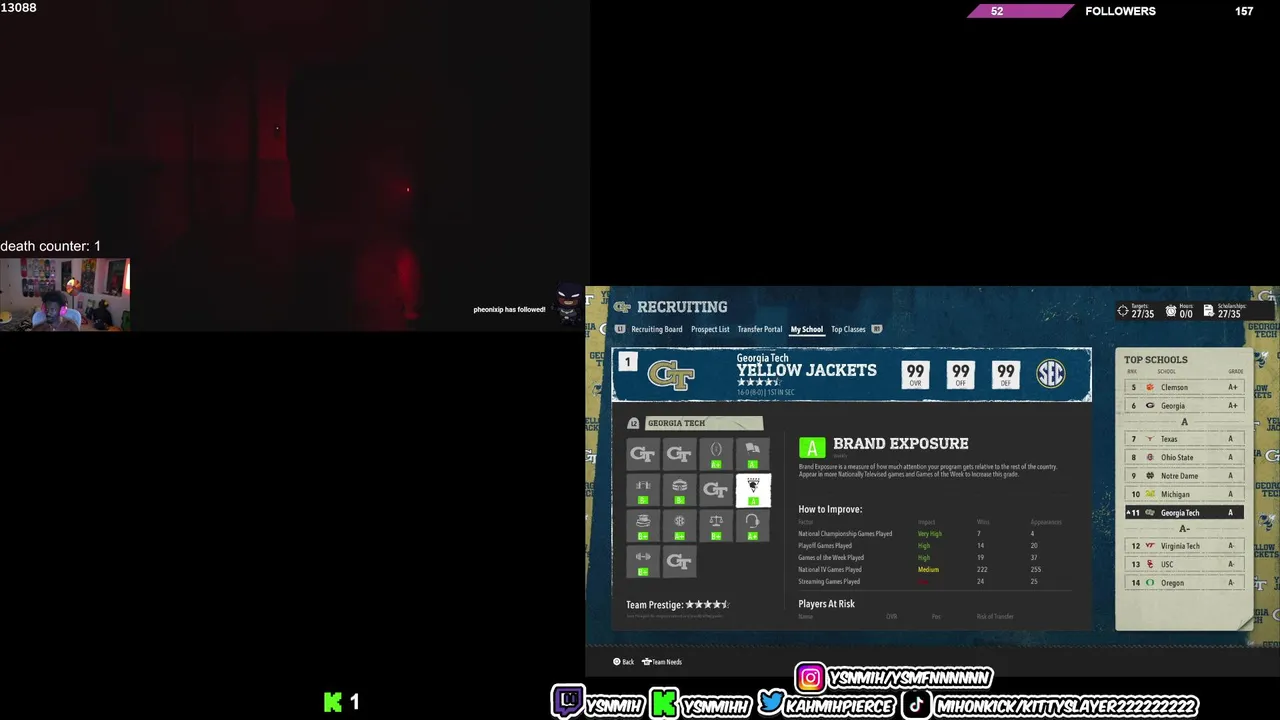The width and height of the screenshot is (1280, 720).
Task: Select the stacked books B+ tile
Action: click(643, 526)
